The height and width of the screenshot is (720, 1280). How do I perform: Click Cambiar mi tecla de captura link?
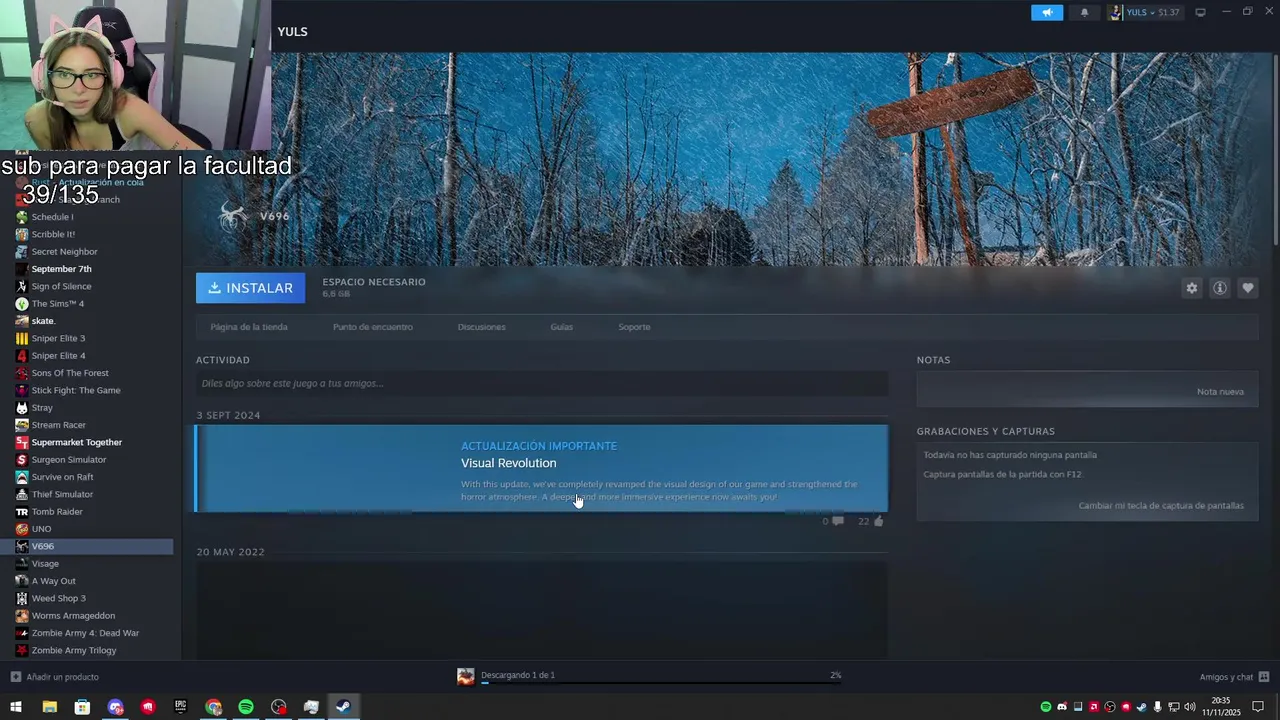tap(1161, 505)
